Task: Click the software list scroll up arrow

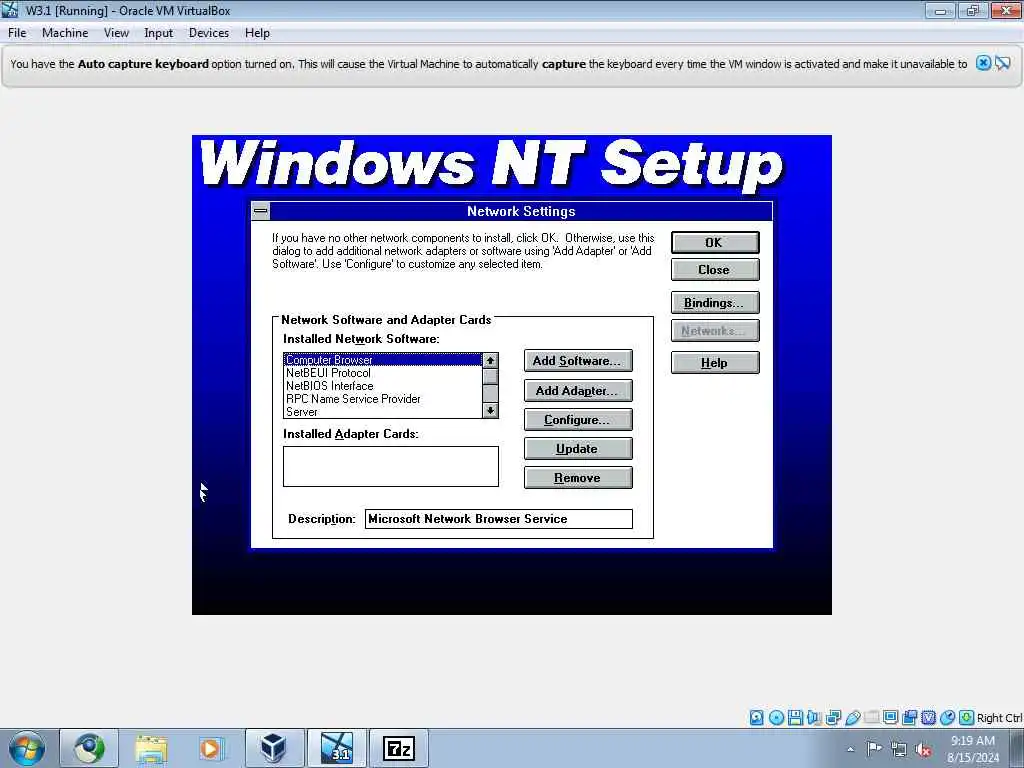Action: [x=490, y=360]
